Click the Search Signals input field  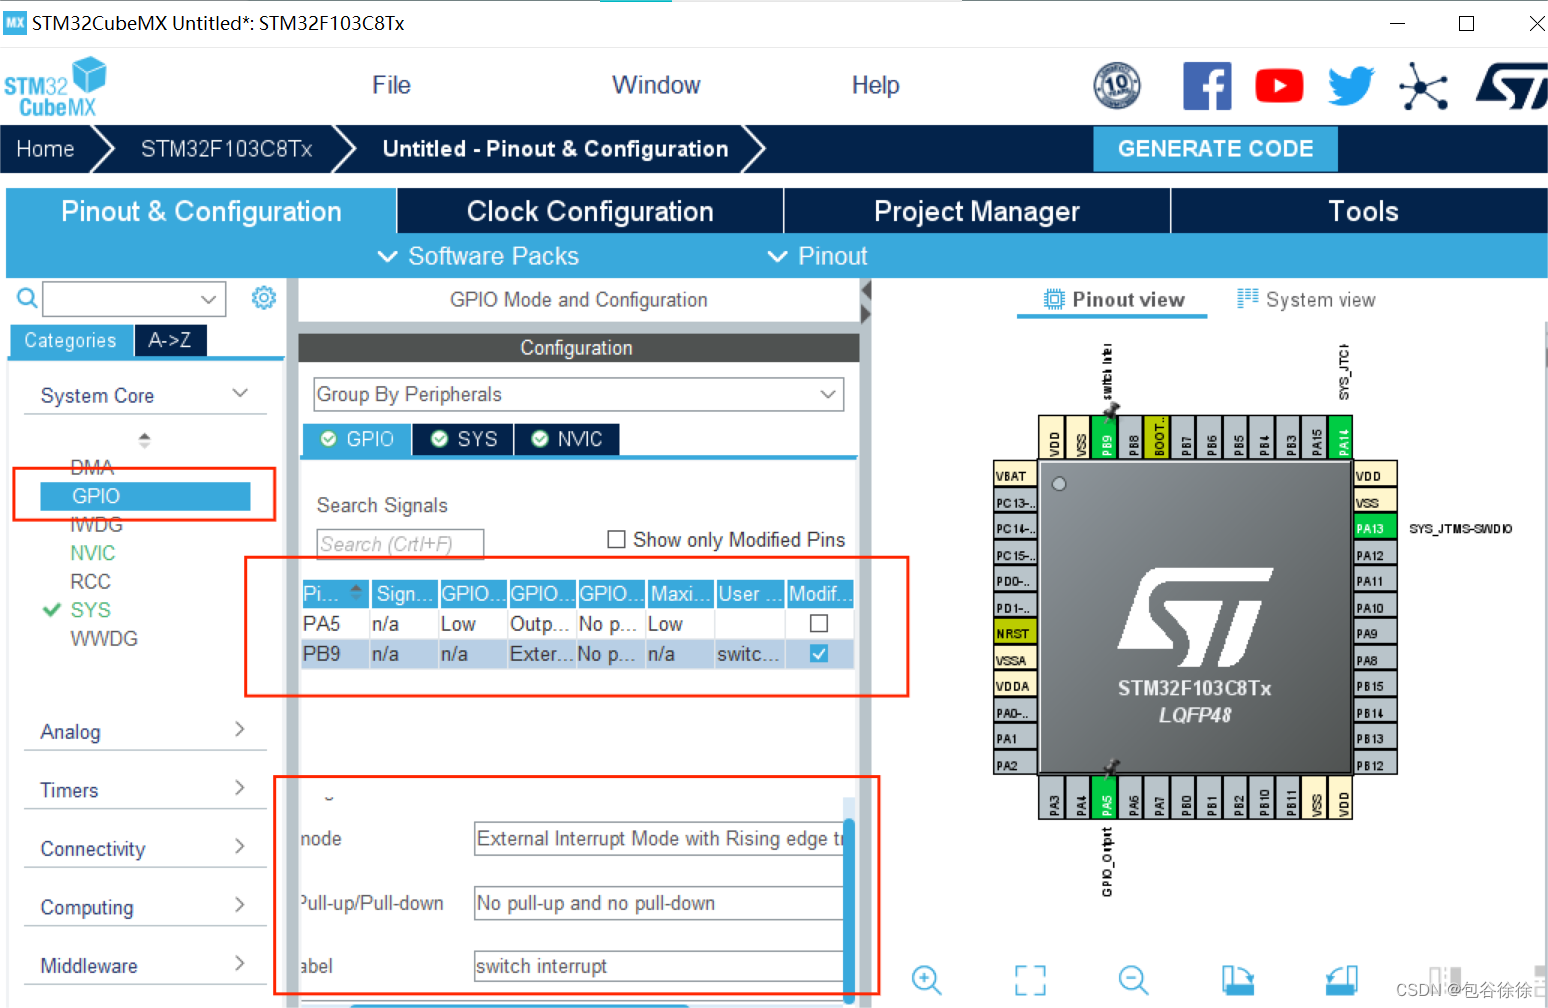pos(400,544)
